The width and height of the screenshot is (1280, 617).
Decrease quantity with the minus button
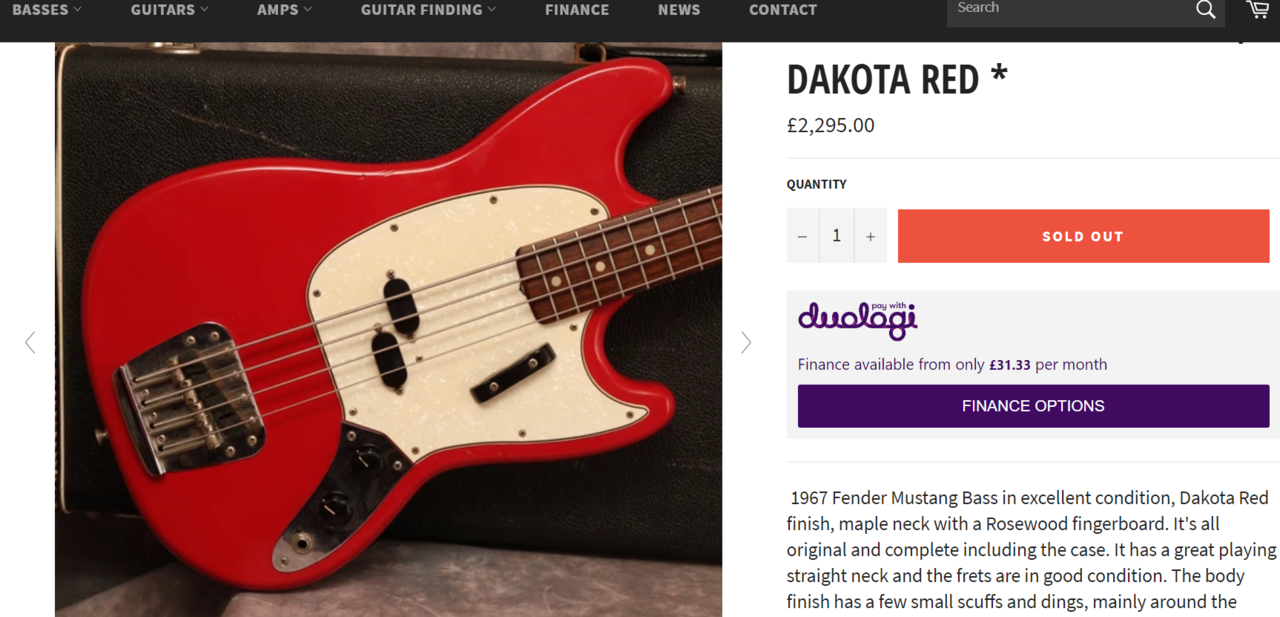coord(803,236)
